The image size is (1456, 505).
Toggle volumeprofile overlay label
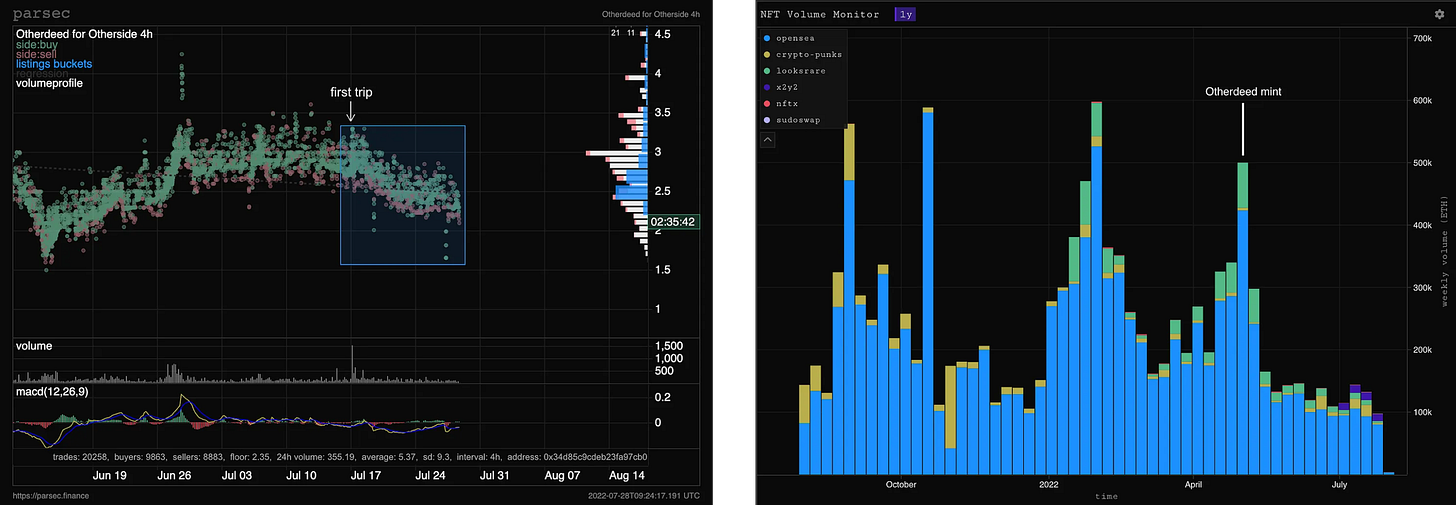click(49, 83)
